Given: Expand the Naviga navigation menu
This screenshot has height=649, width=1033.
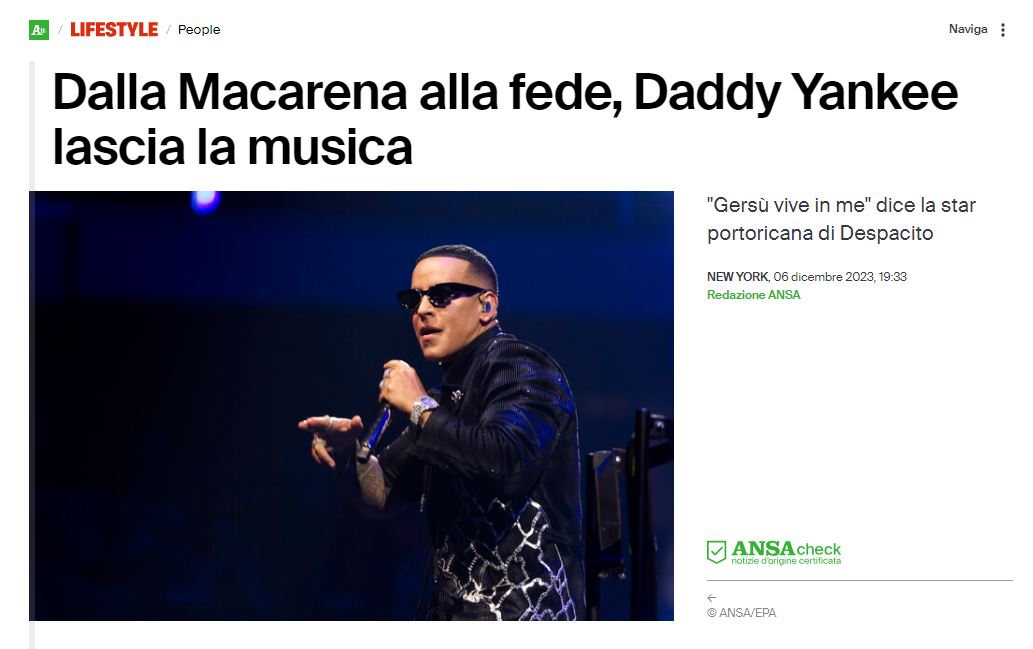Looking at the screenshot, I should [x=968, y=29].
